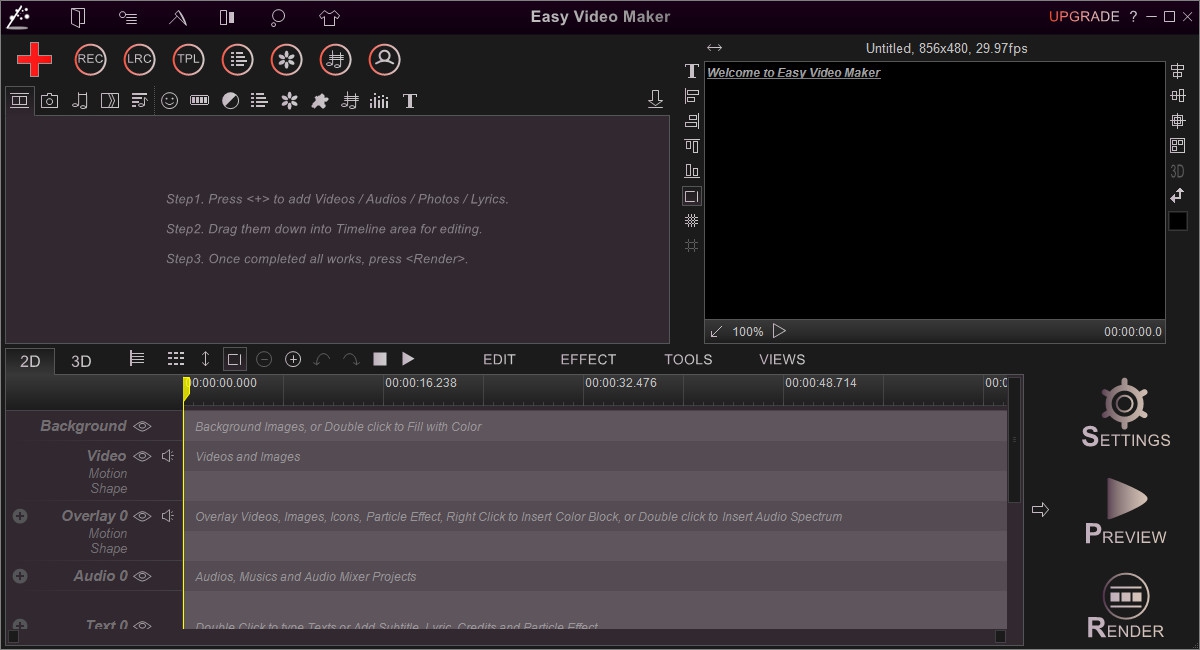Center horizontally with the top right align icon
Viewport: 1200px width, 650px height.
(x=1178, y=71)
